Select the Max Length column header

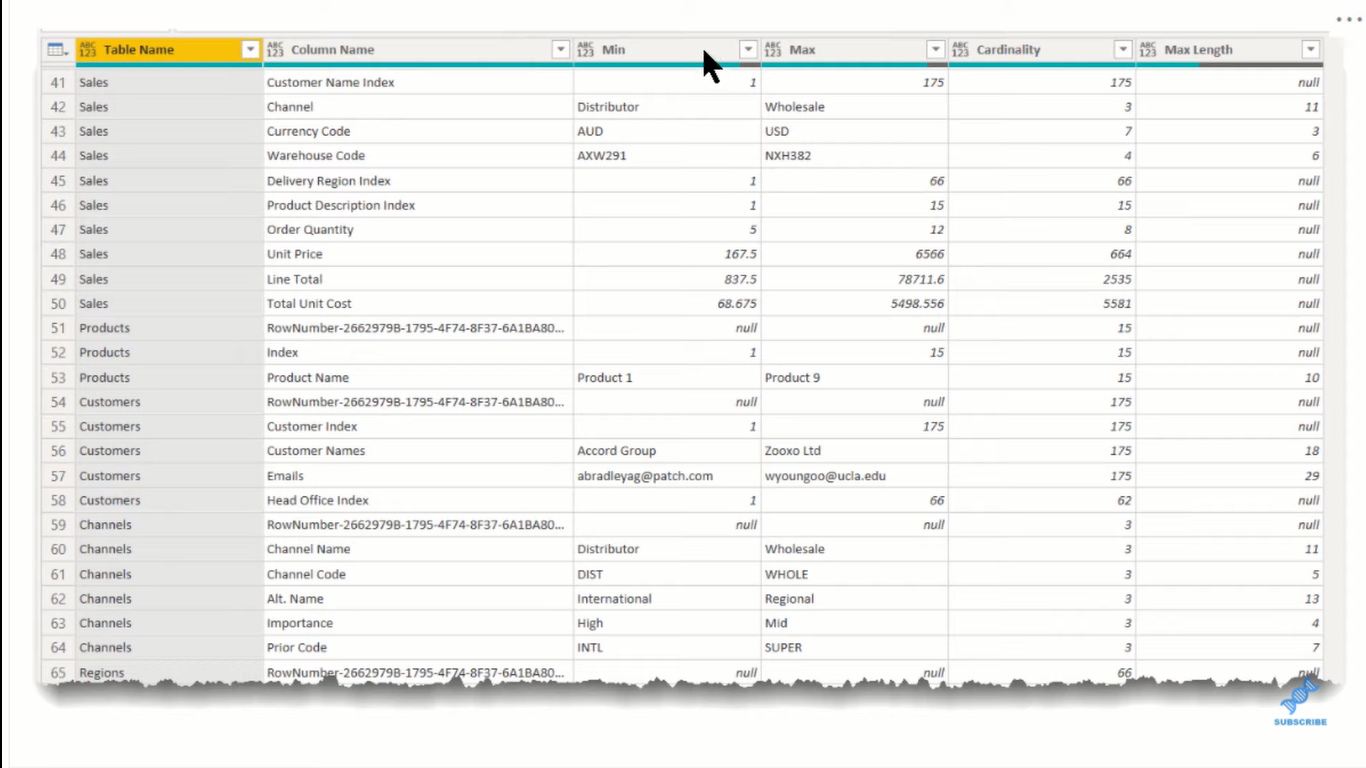pos(1229,50)
